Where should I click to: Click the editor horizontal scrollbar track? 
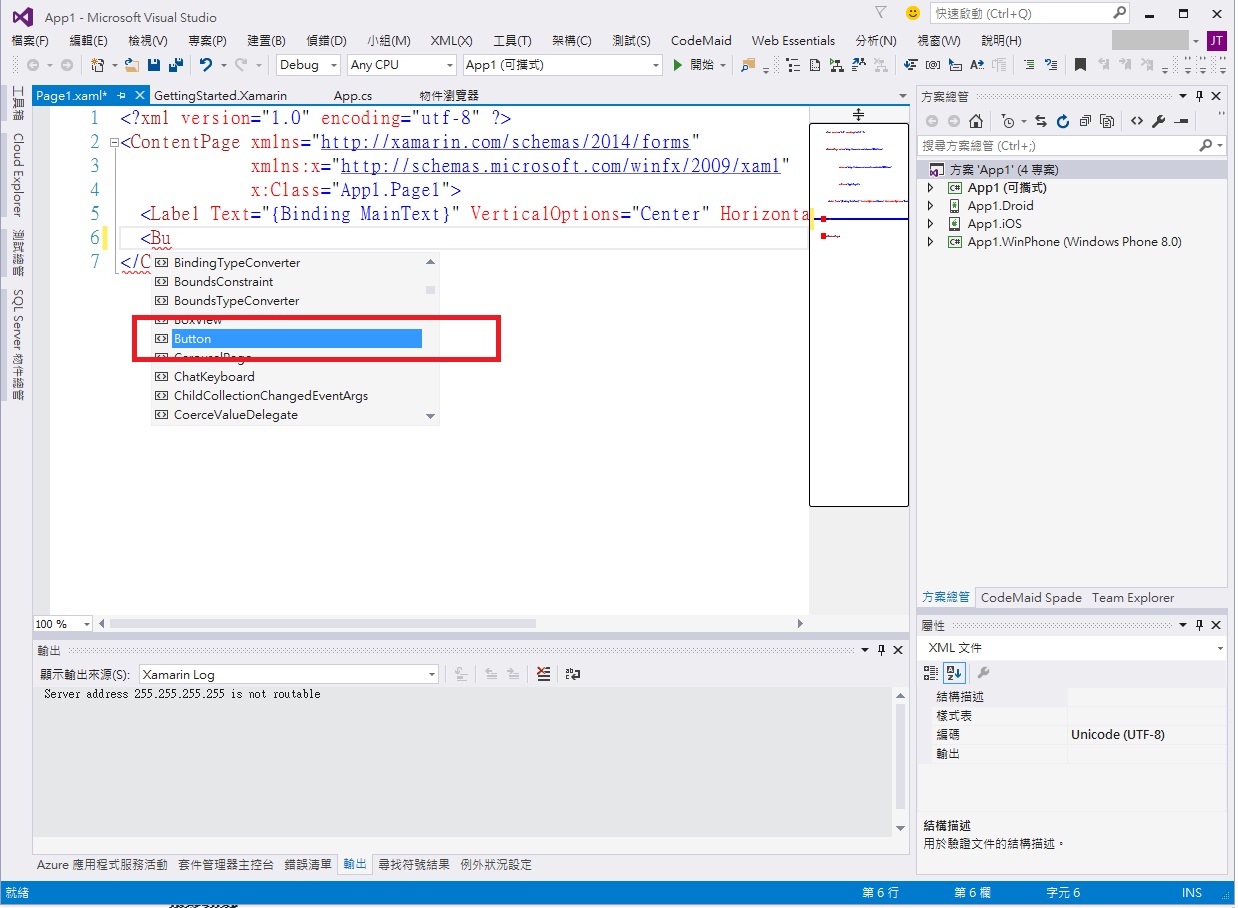450,623
